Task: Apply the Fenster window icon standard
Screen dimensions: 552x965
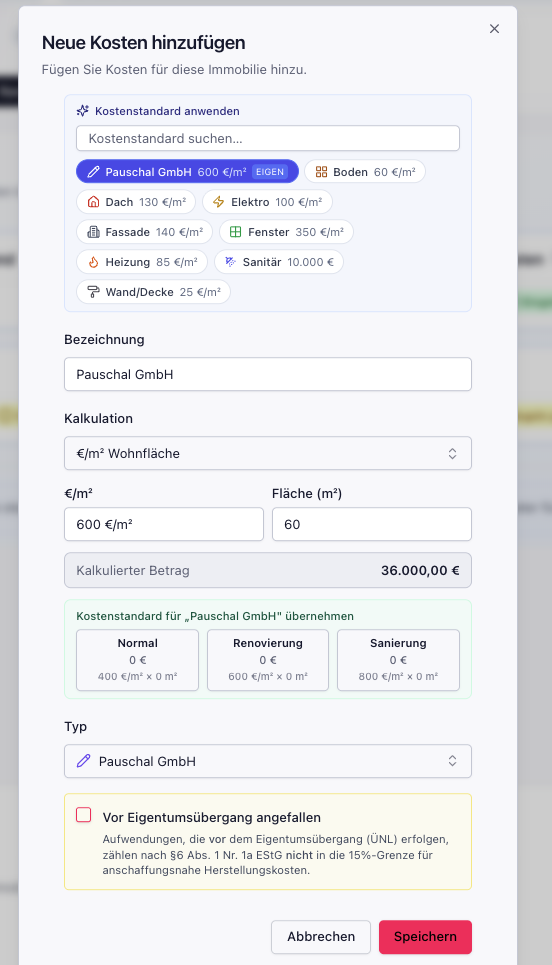Action: click(286, 232)
